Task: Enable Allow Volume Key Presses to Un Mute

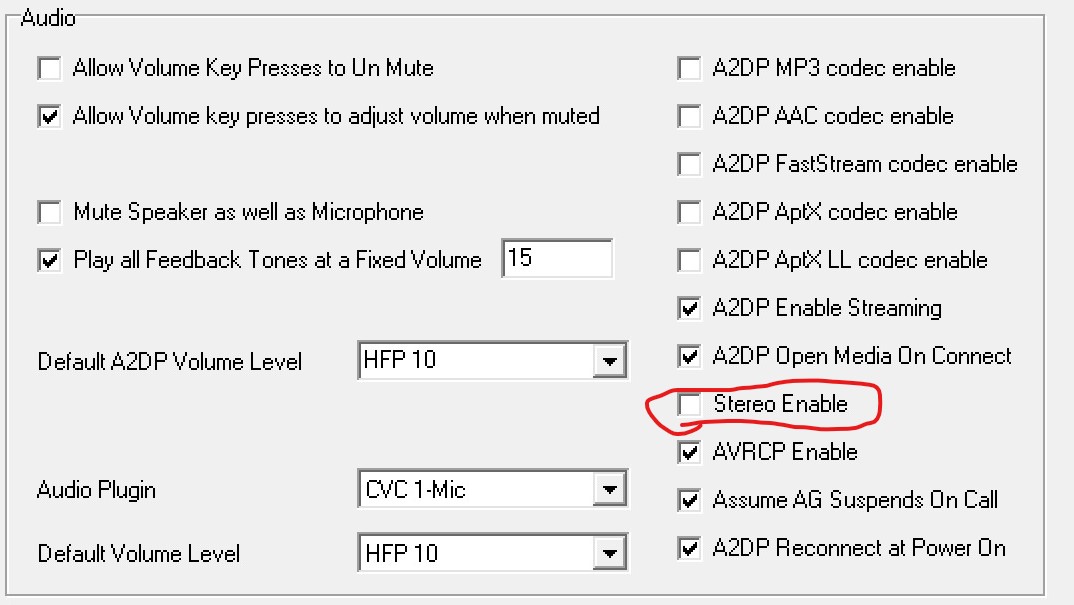Action: coord(49,69)
